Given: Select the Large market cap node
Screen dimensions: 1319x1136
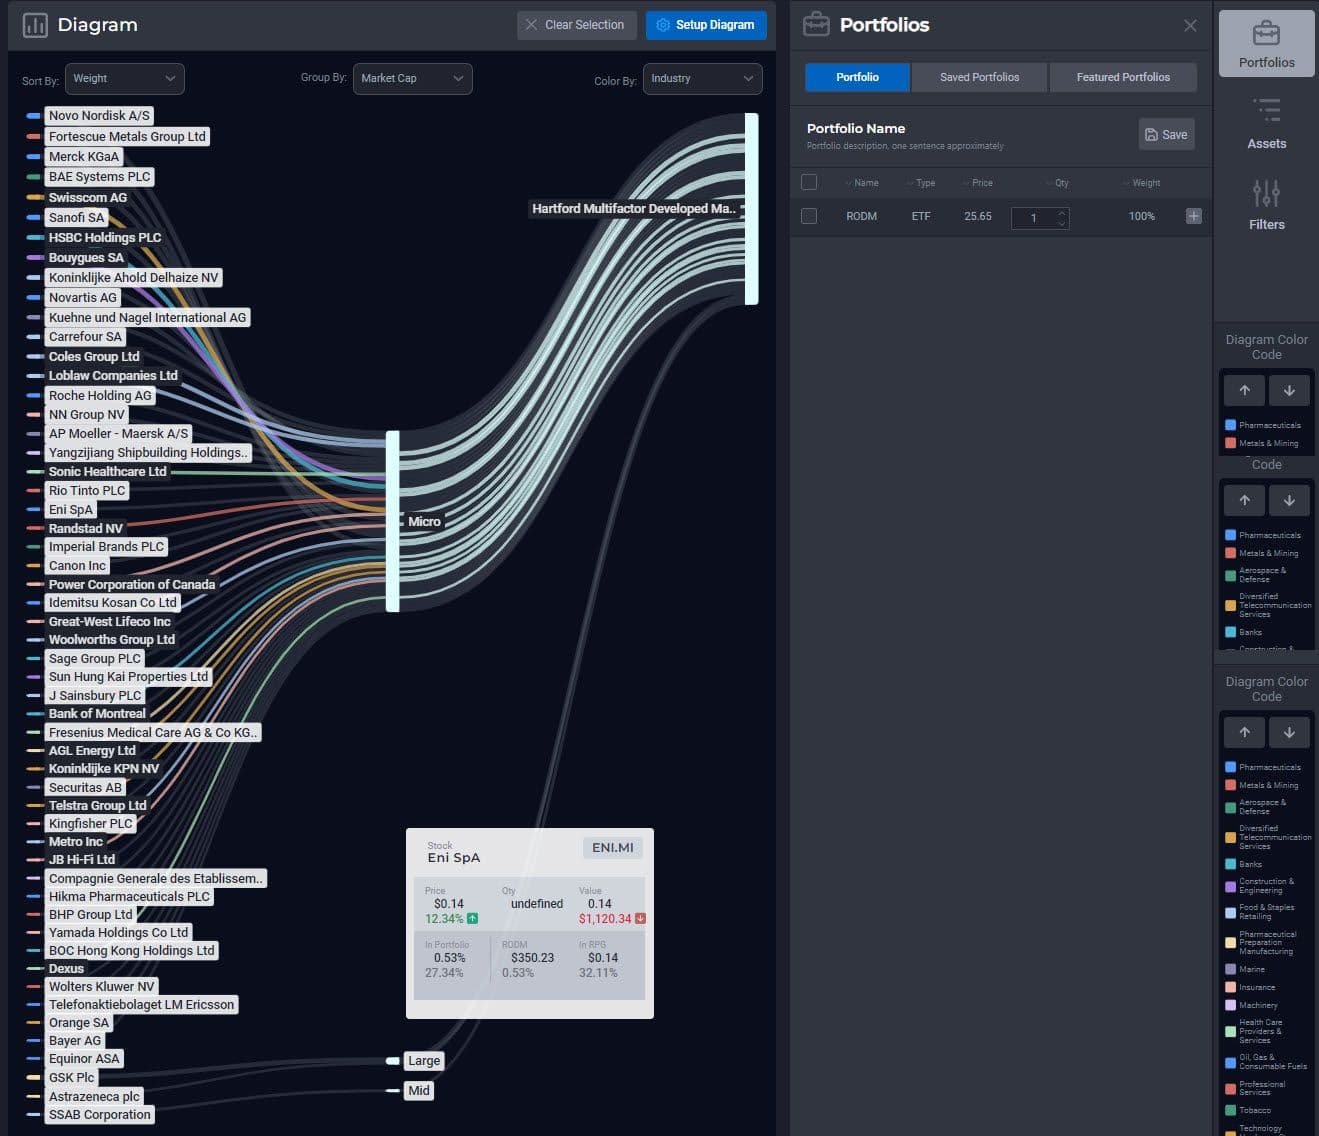Looking at the screenshot, I should (x=393, y=1061).
